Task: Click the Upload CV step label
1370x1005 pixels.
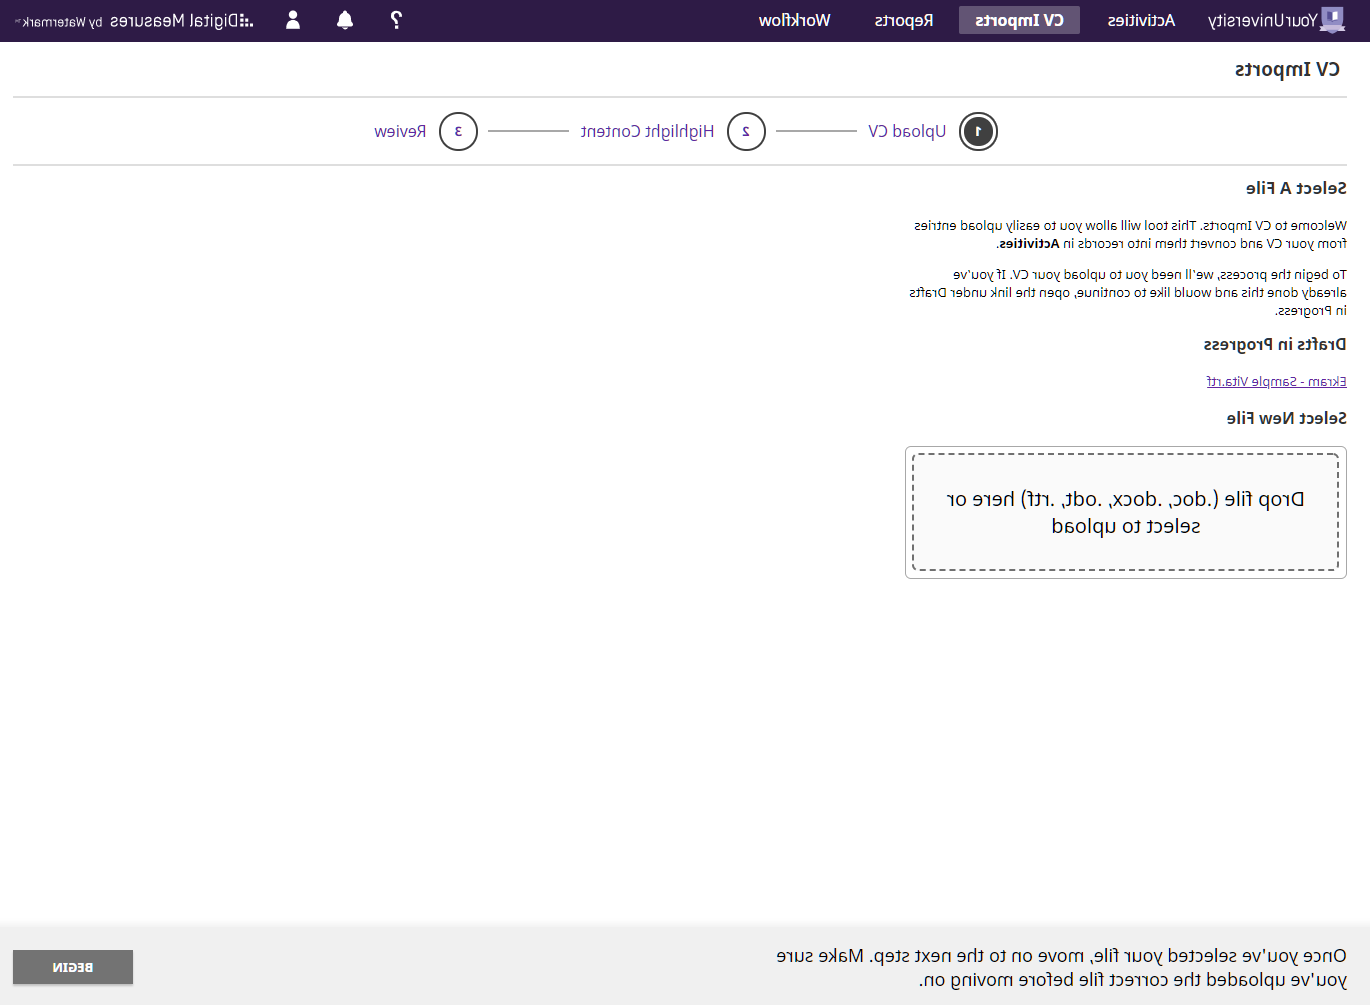Action: coord(907,131)
